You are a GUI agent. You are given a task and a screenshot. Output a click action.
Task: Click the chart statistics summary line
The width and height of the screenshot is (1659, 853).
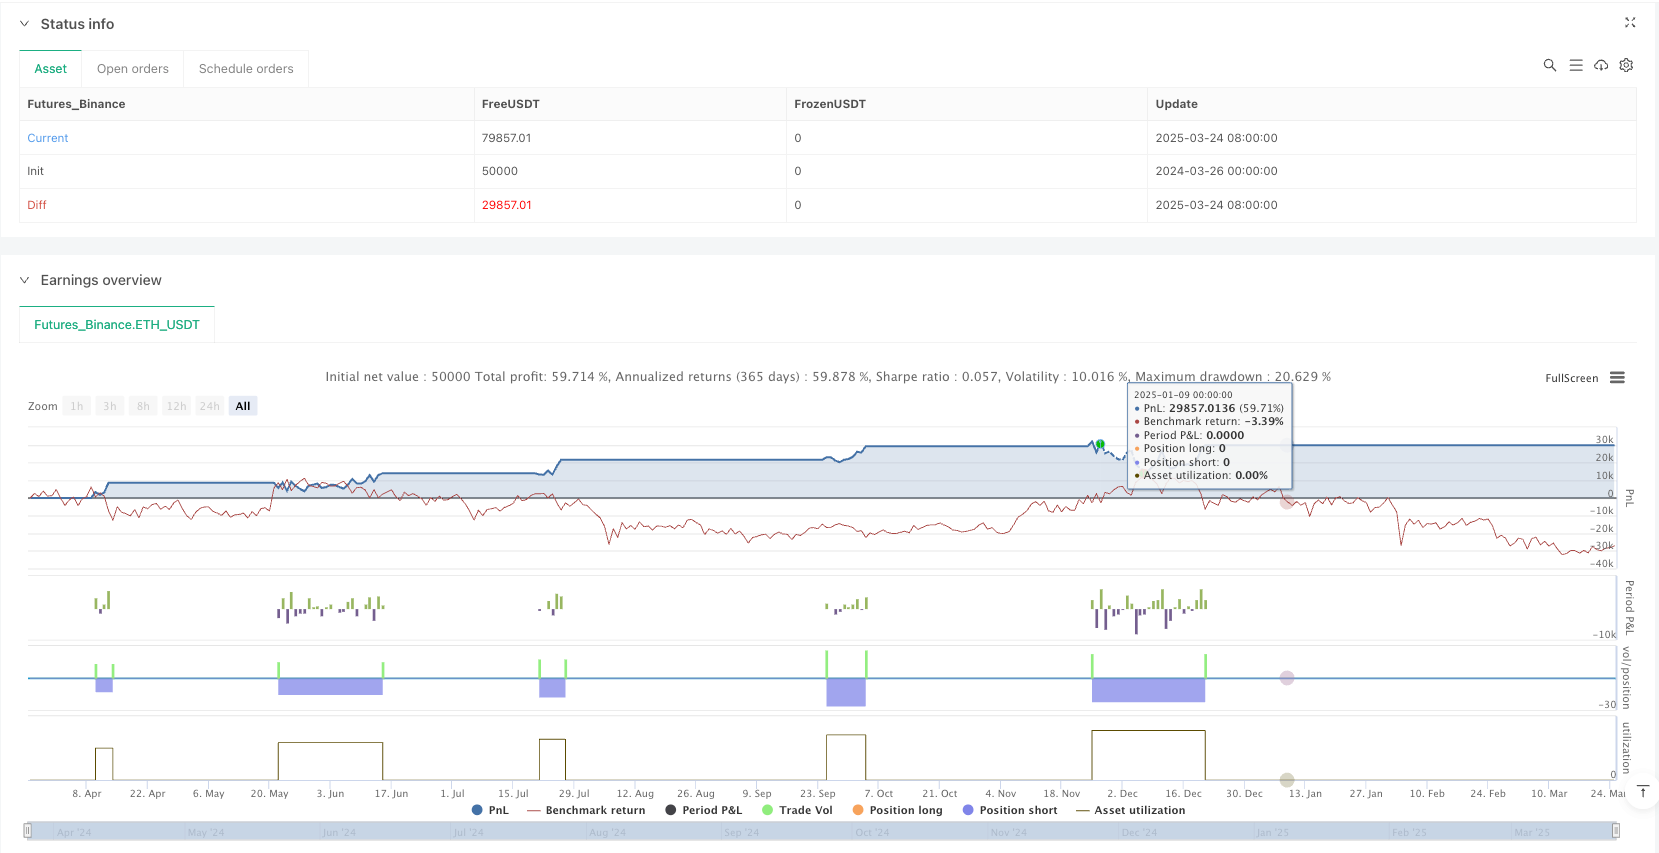(x=828, y=377)
